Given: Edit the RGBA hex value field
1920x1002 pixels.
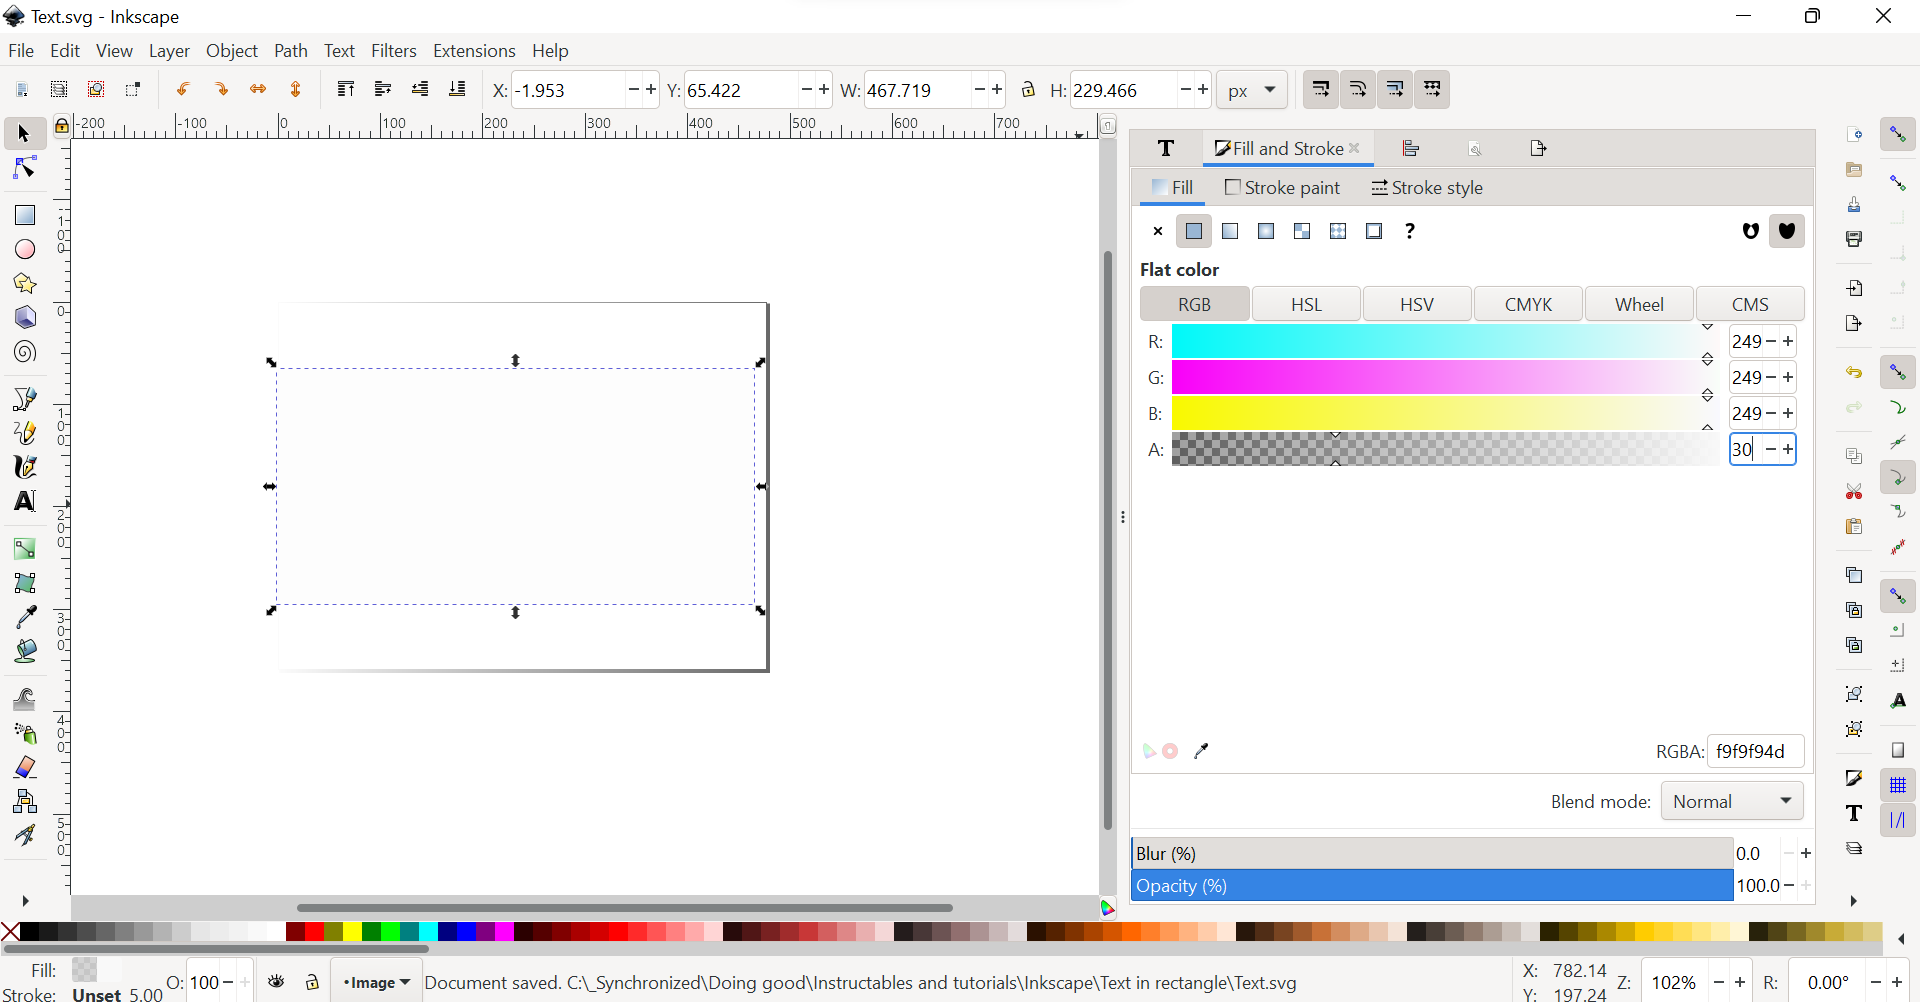Looking at the screenshot, I should click(1754, 751).
